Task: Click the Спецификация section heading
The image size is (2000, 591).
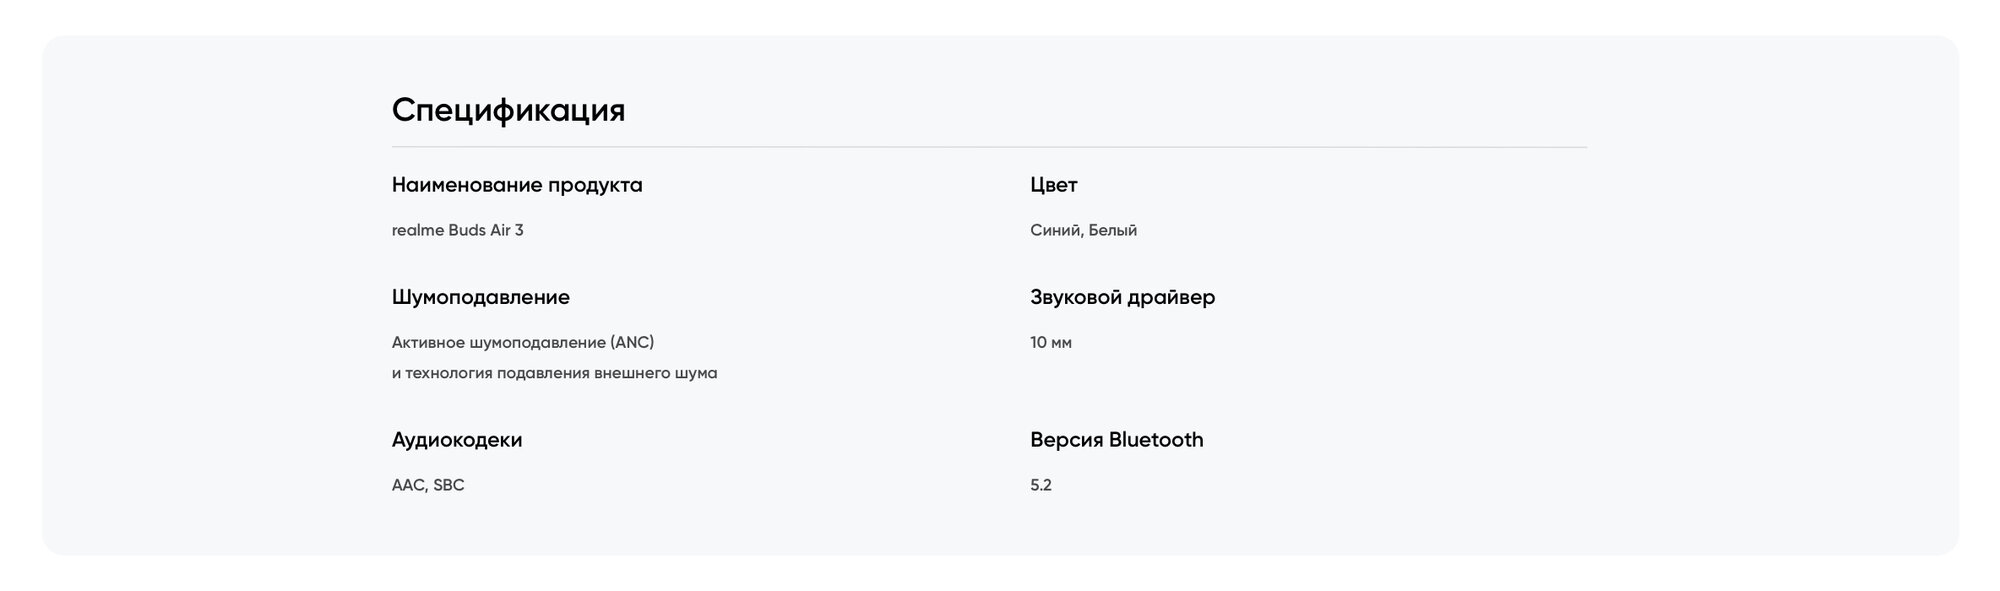Action: tap(508, 110)
